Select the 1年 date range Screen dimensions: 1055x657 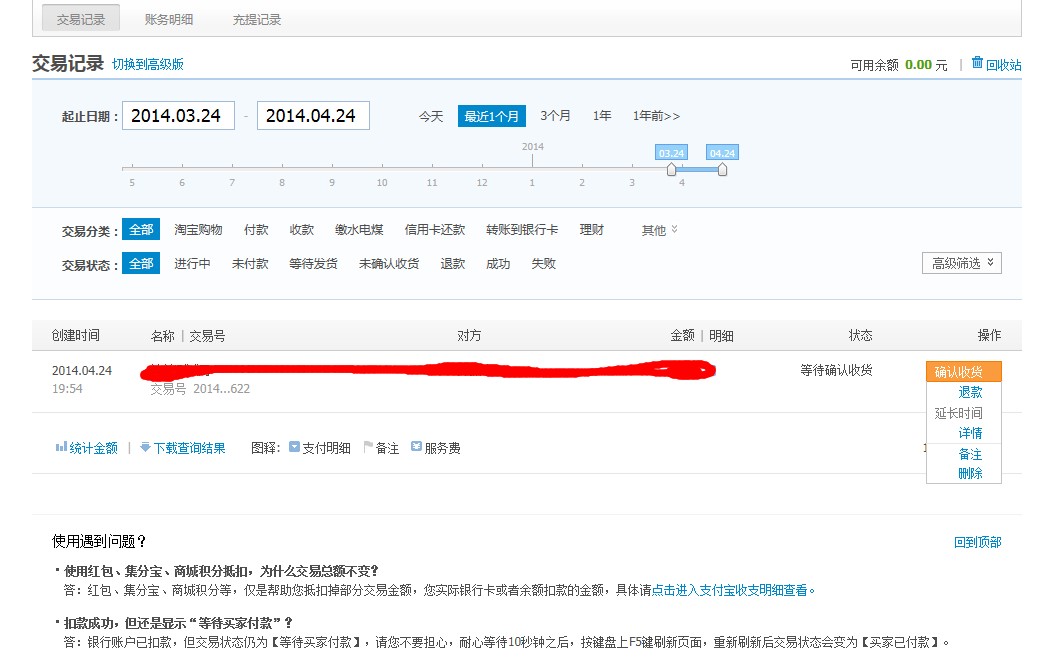pyautogui.click(x=602, y=116)
